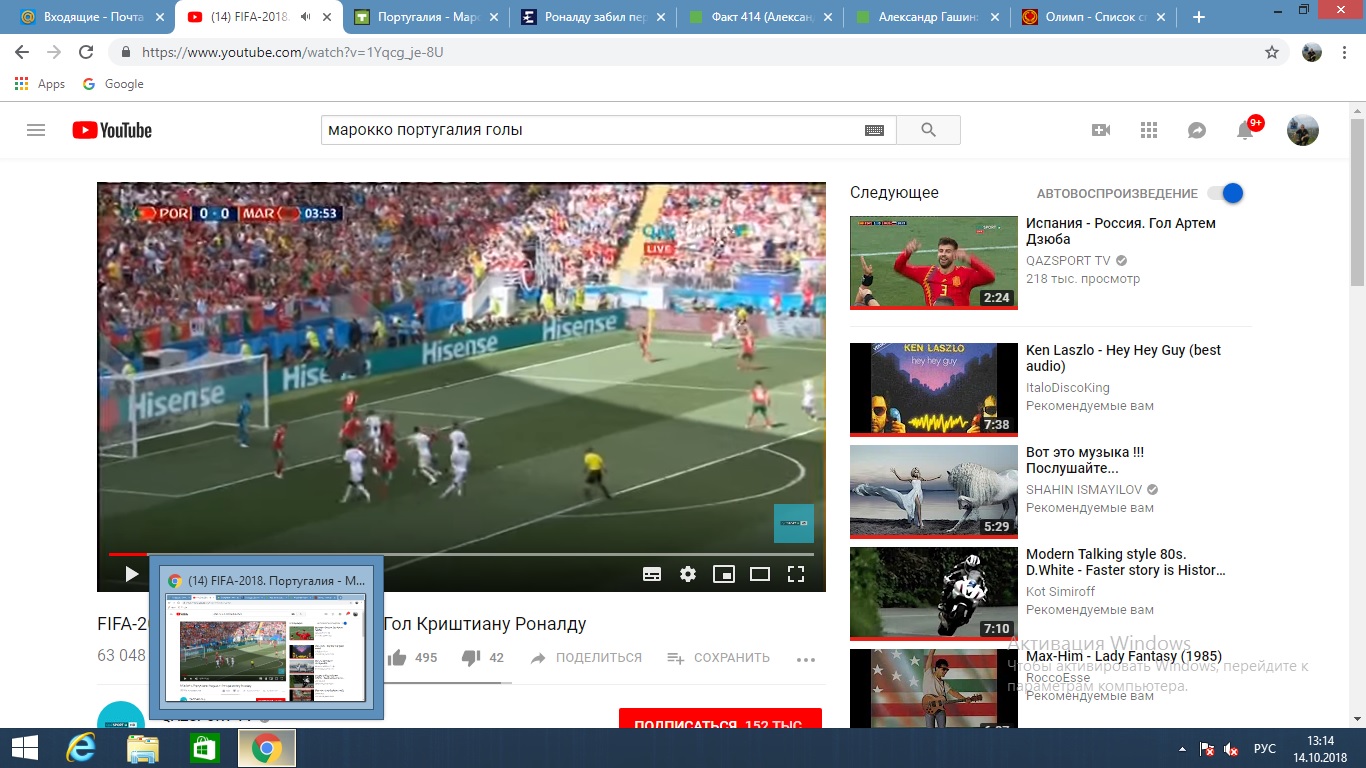This screenshot has width=1366, height=768.
Task: Open File Explorer from taskbar
Action: [x=142, y=748]
